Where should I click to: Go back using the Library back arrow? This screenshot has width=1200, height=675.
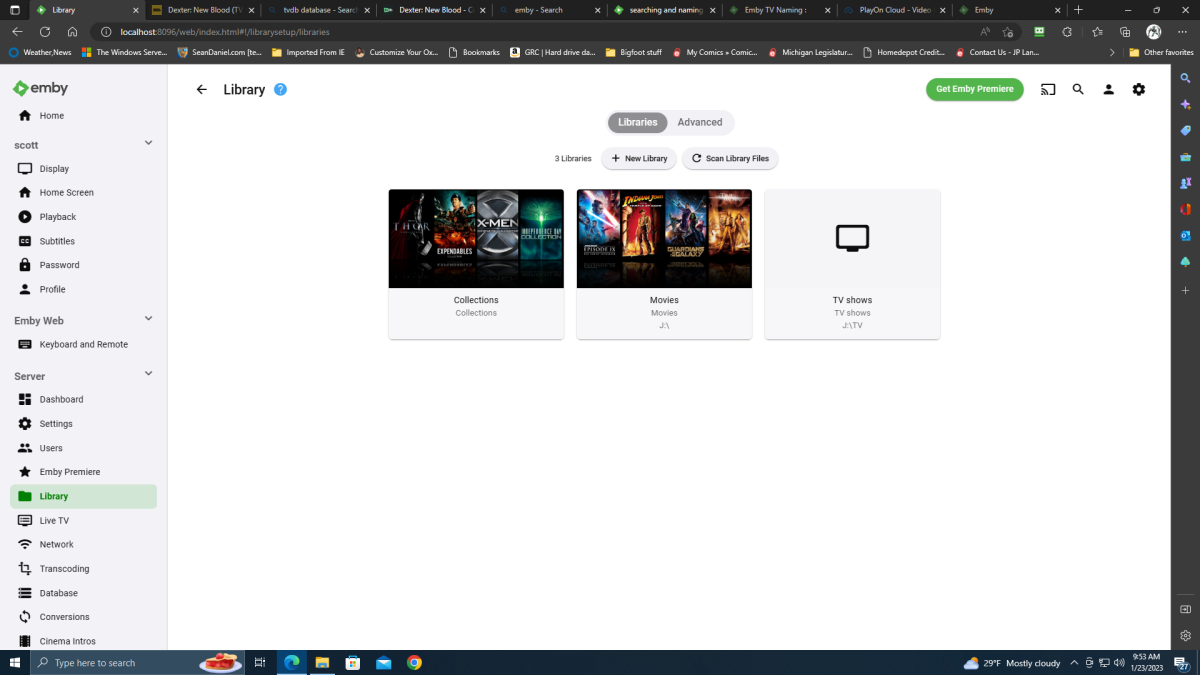pos(202,89)
